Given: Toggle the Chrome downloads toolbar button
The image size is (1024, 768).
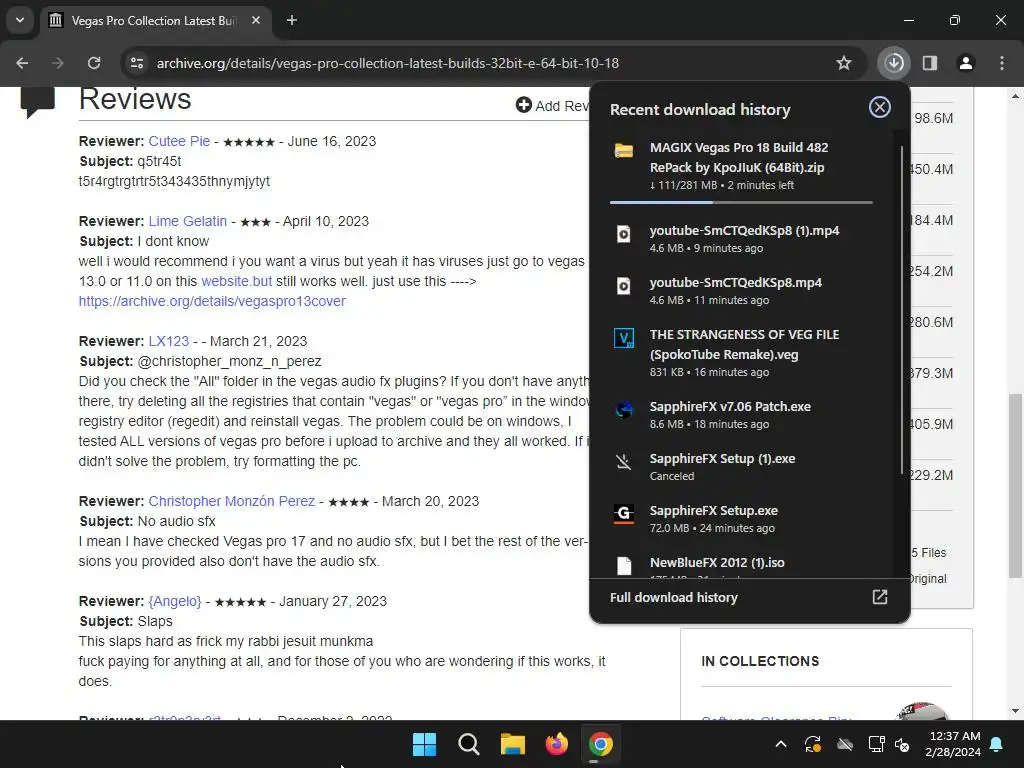Looking at the screenshot, I should click(894, 63).
